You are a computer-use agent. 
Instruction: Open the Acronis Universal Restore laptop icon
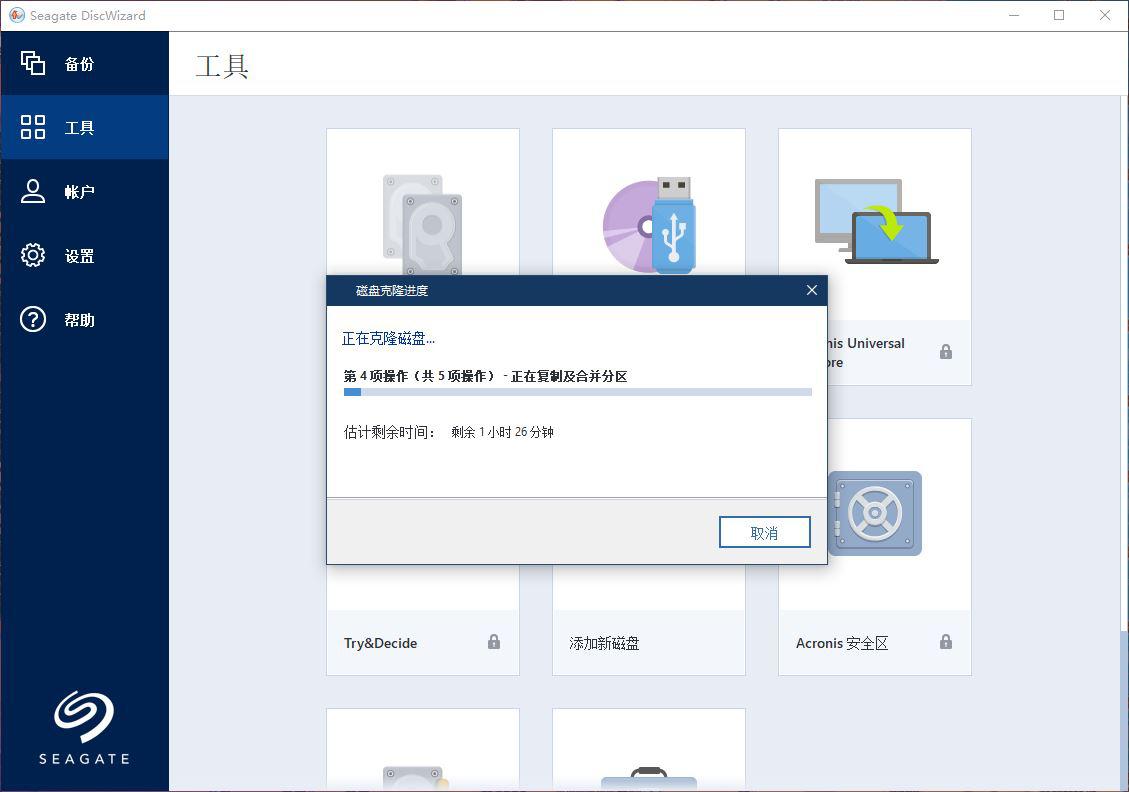click(x=874, y=220)
